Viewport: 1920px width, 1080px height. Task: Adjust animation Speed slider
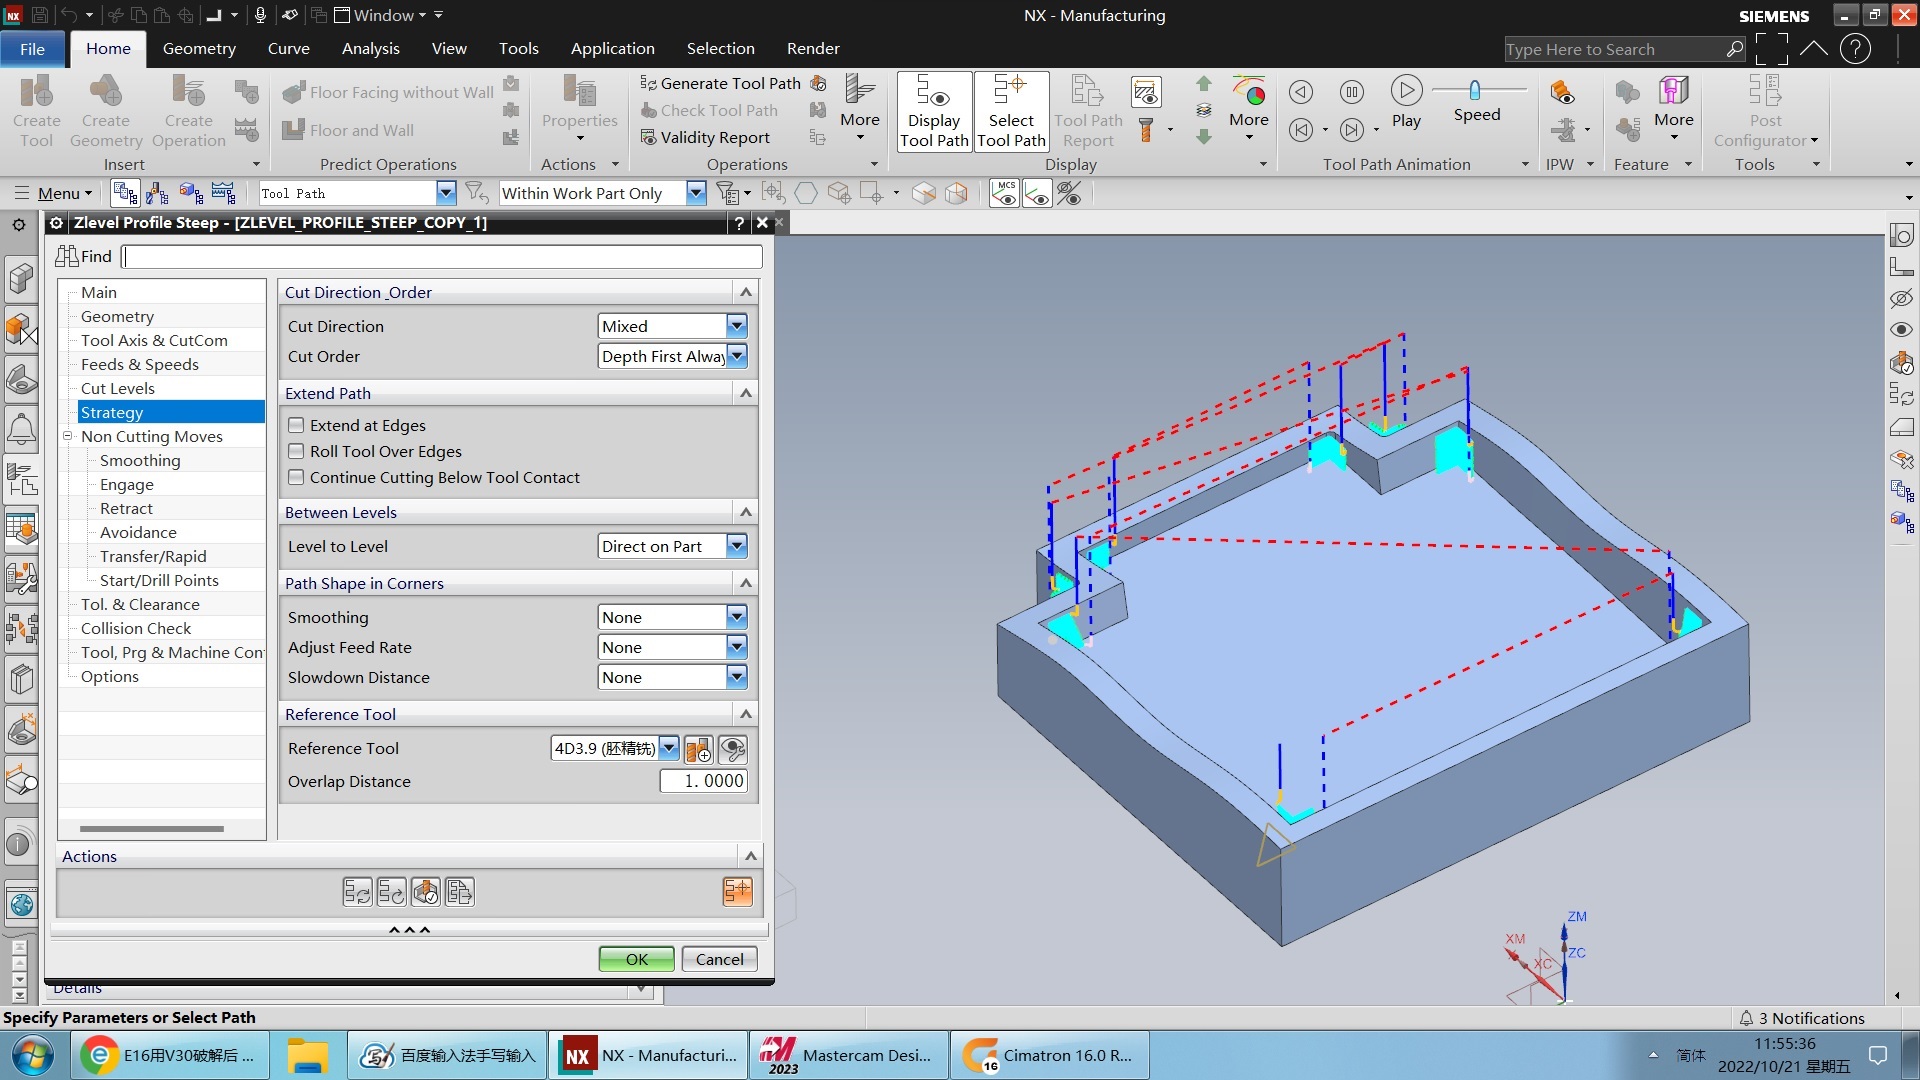[1474, 90]
